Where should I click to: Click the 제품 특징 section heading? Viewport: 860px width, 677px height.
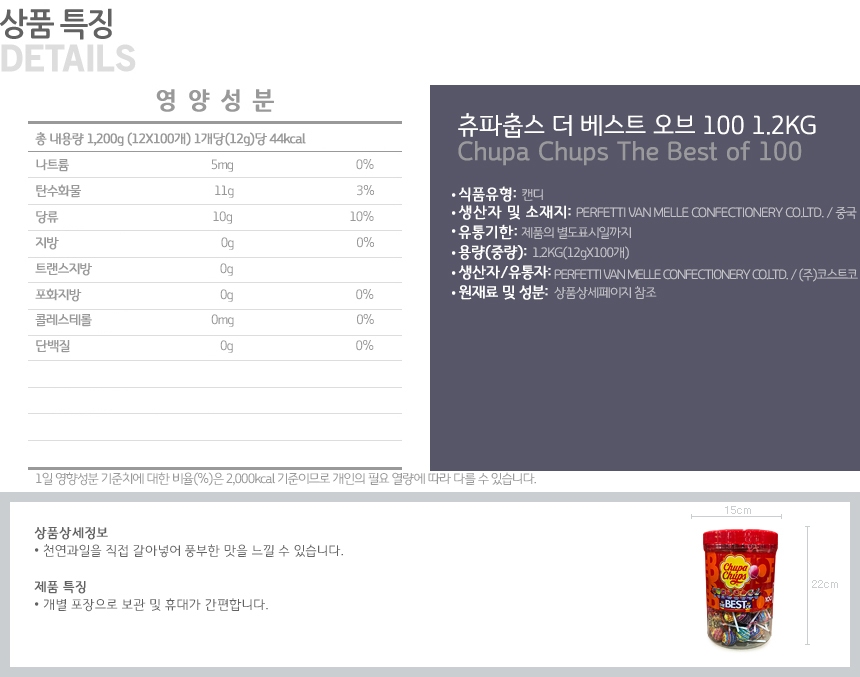(60, 586)
